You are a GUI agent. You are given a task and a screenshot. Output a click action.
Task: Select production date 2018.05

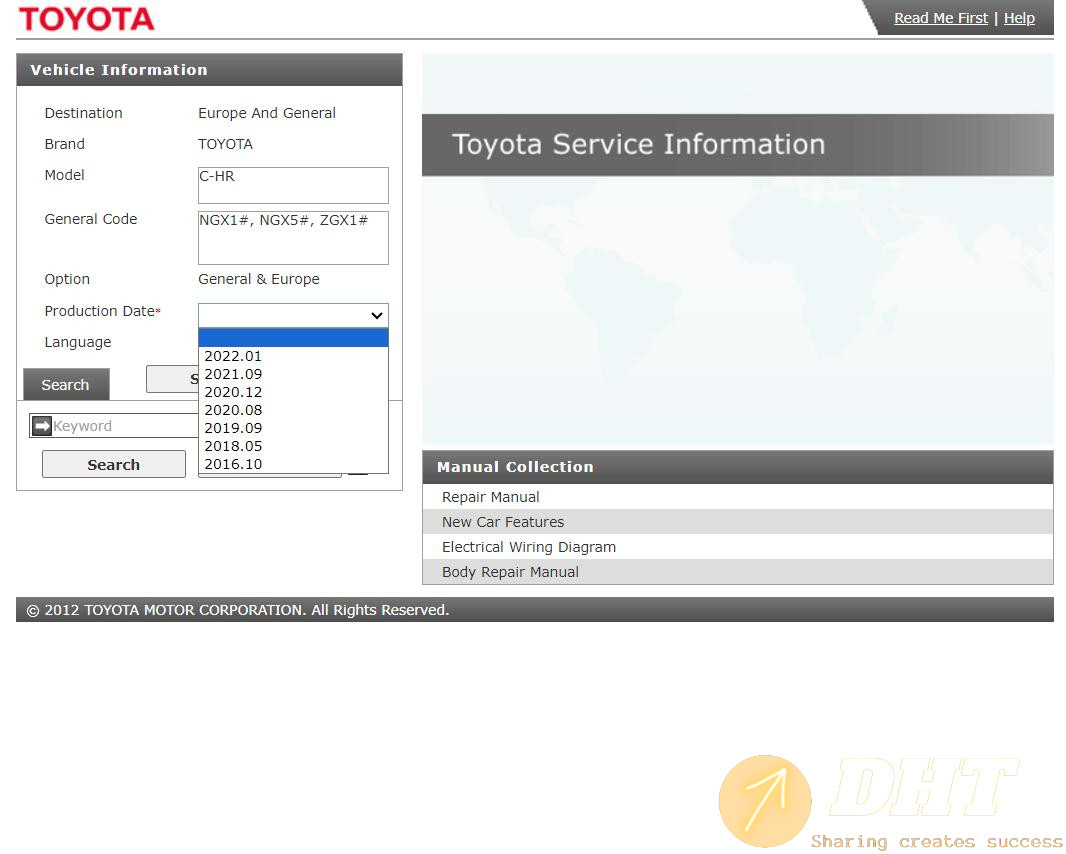pos(293,446)
